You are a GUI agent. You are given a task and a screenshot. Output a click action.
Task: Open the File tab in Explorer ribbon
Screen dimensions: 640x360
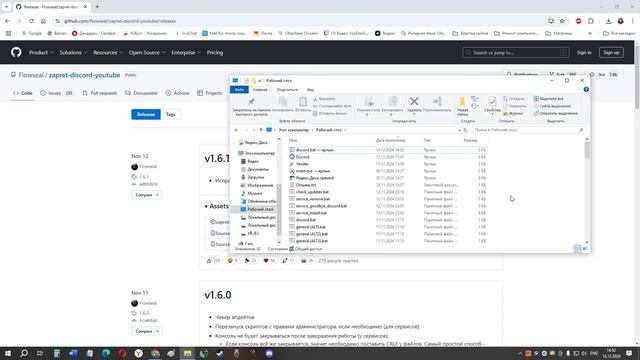(239, 89)
